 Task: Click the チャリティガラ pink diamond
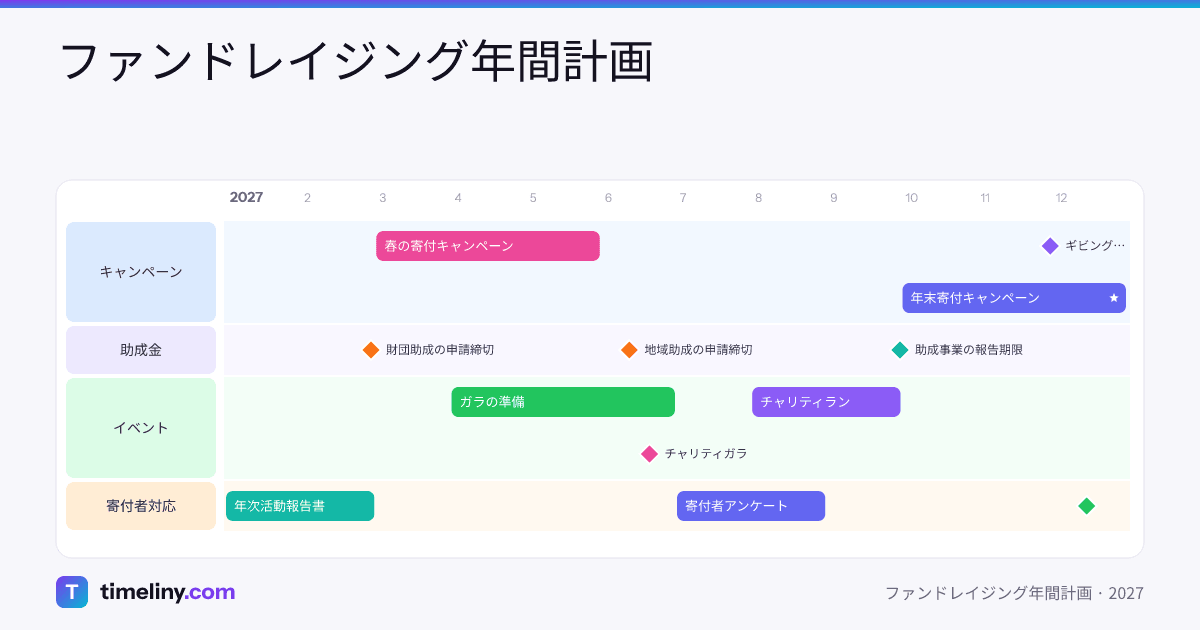pos(649,454)
